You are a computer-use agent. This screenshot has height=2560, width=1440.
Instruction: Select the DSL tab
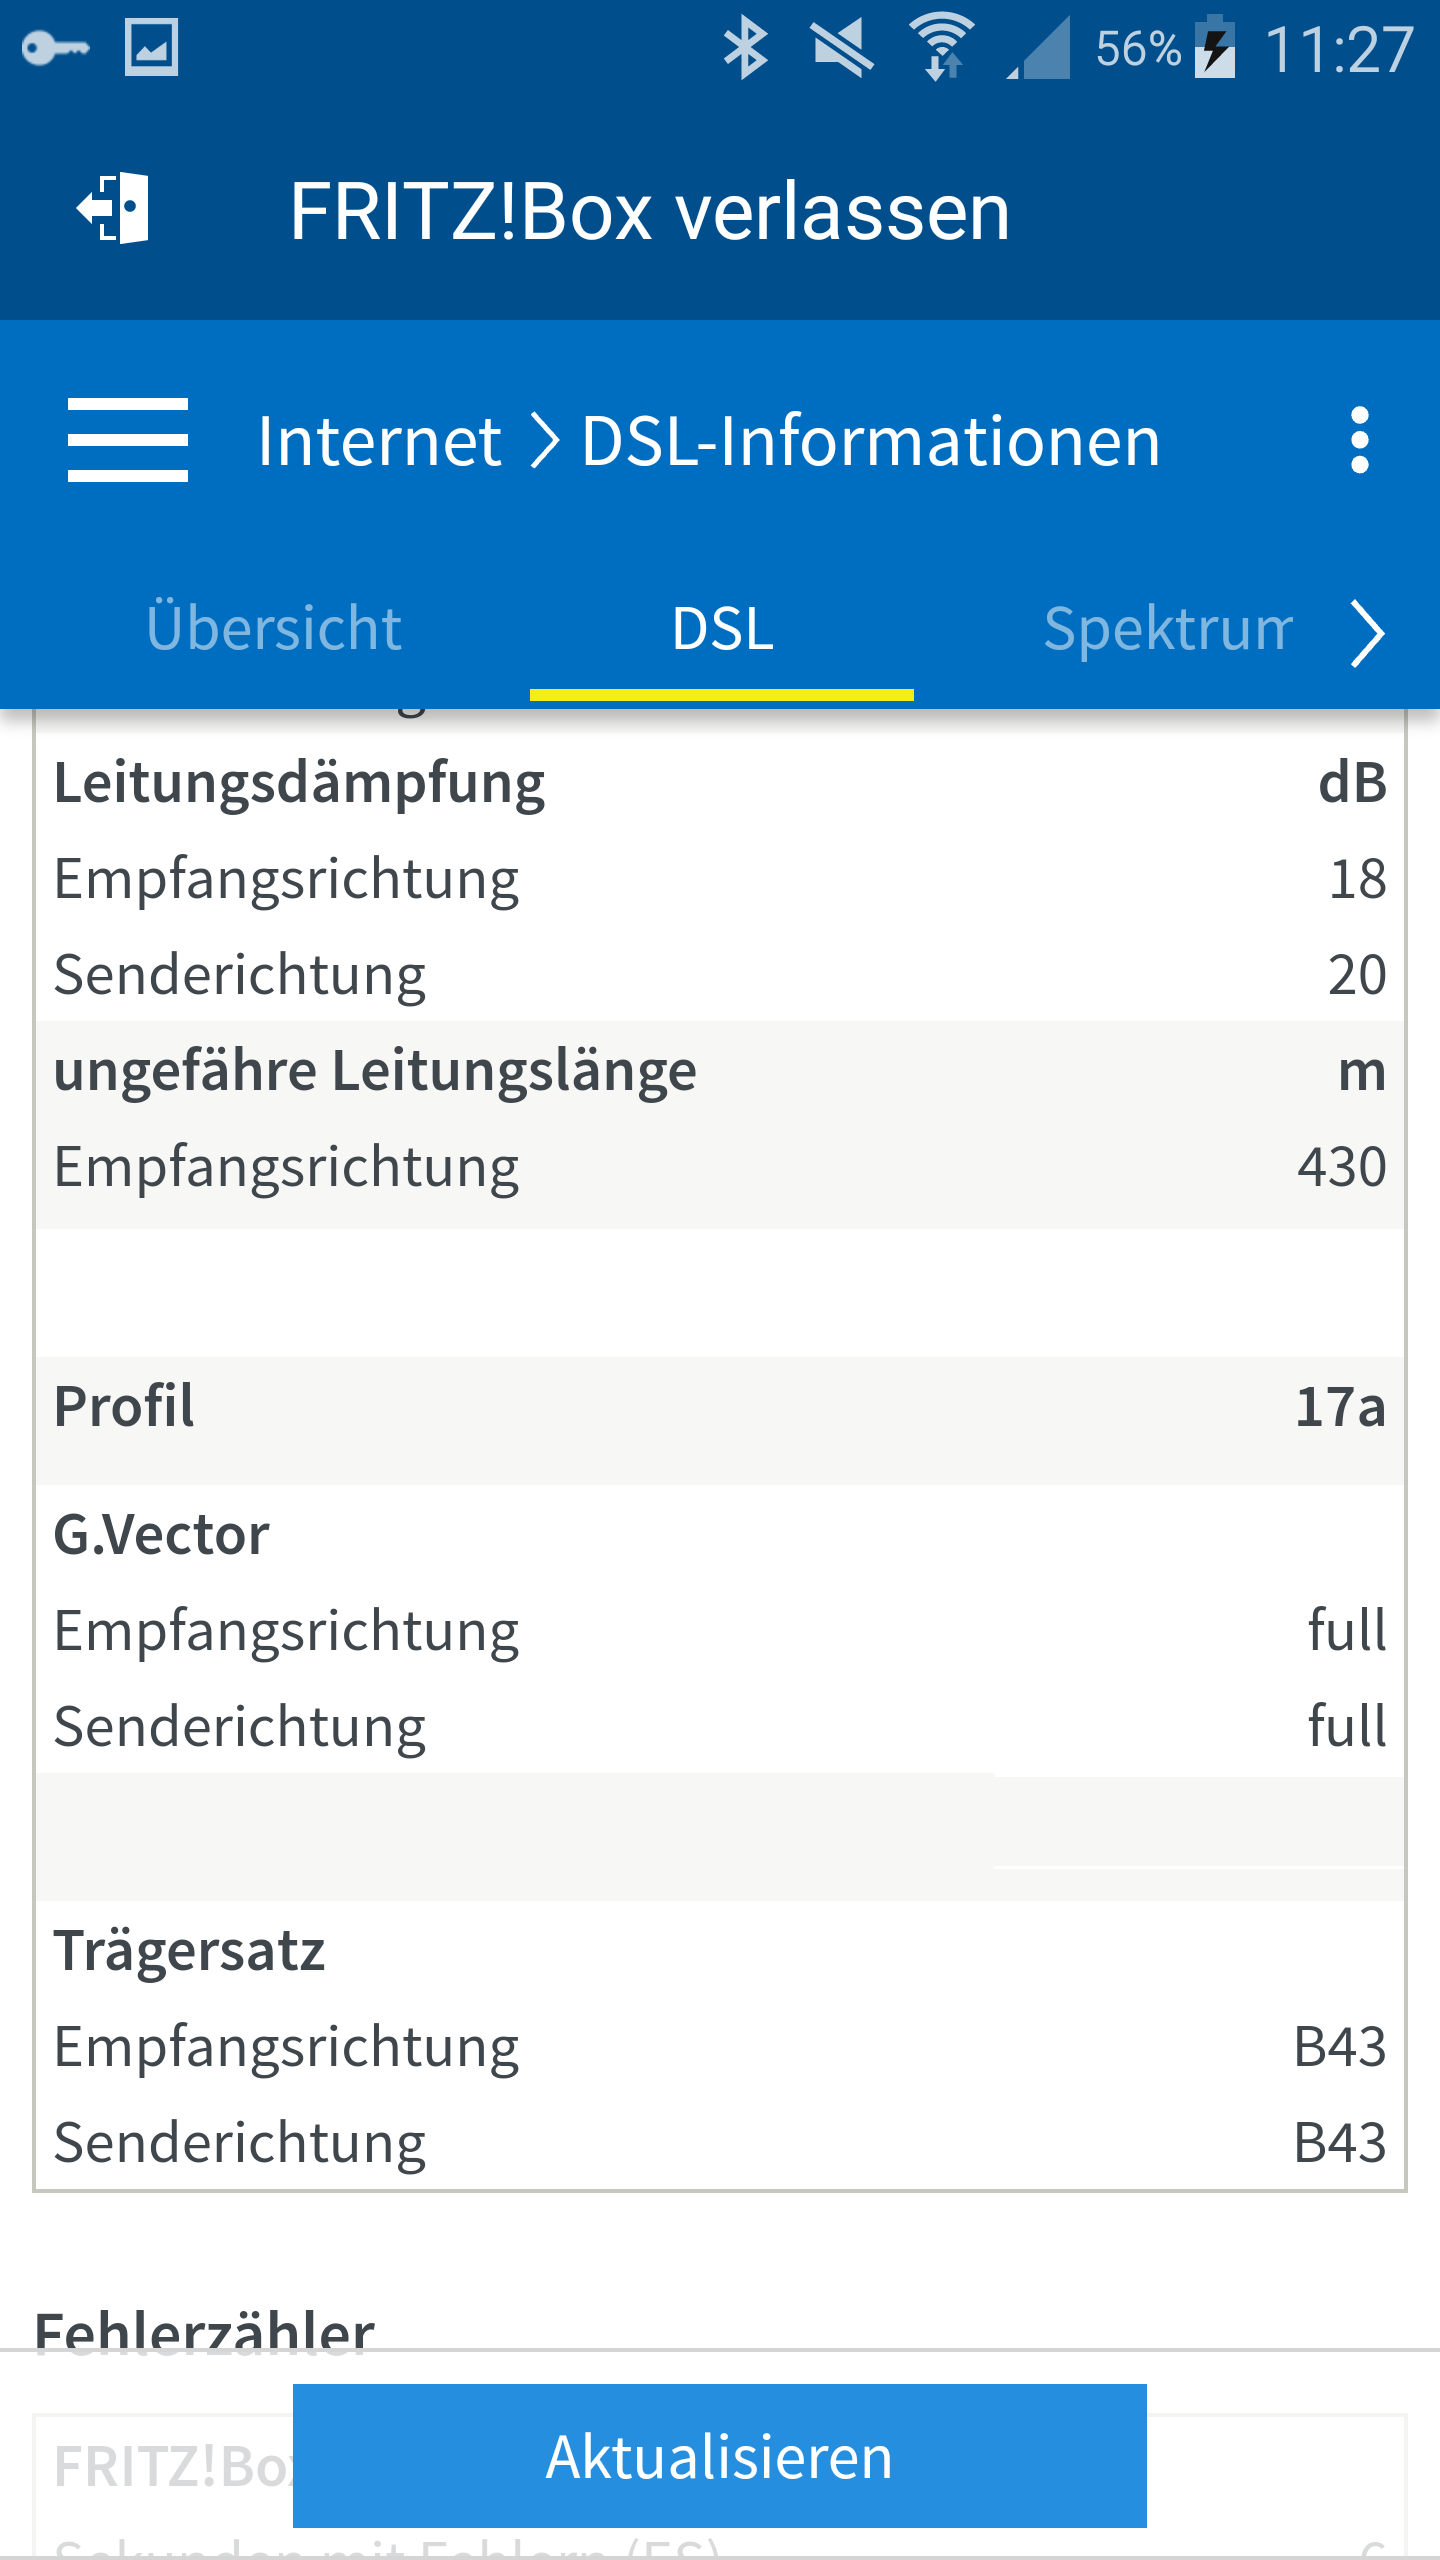pos(722,629)
